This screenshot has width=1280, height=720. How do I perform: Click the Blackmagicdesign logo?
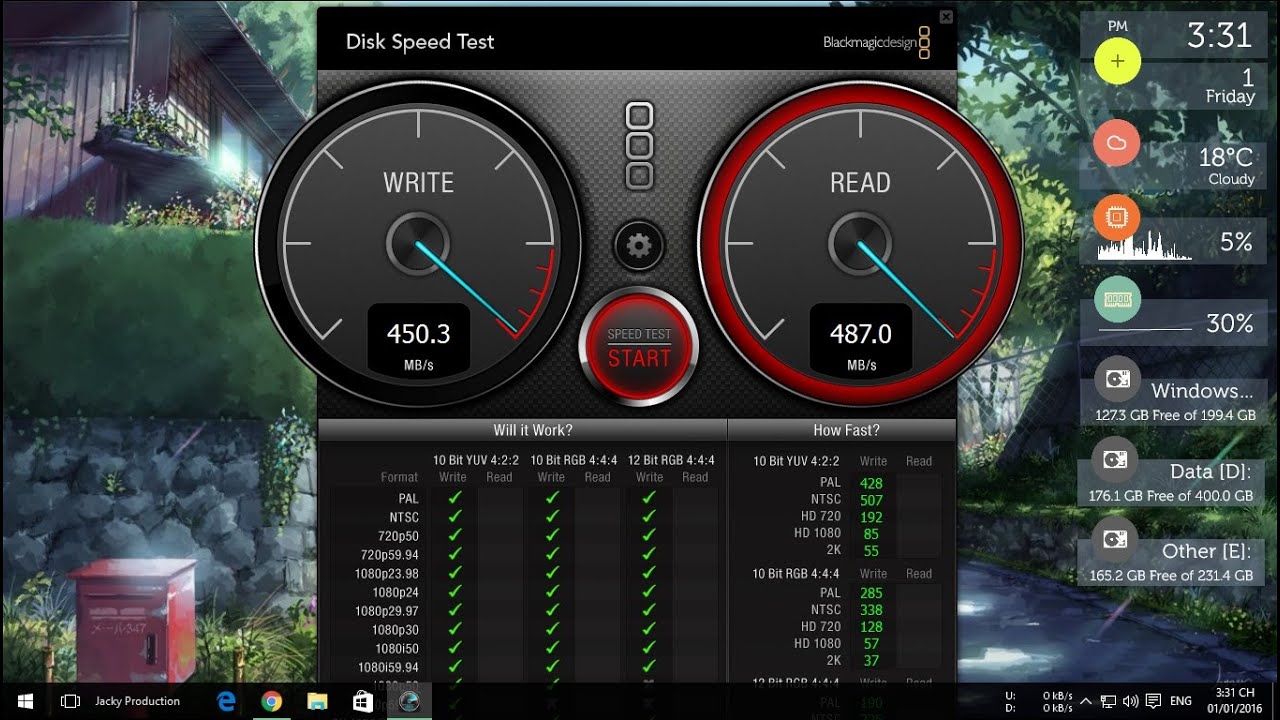[877, 43]
